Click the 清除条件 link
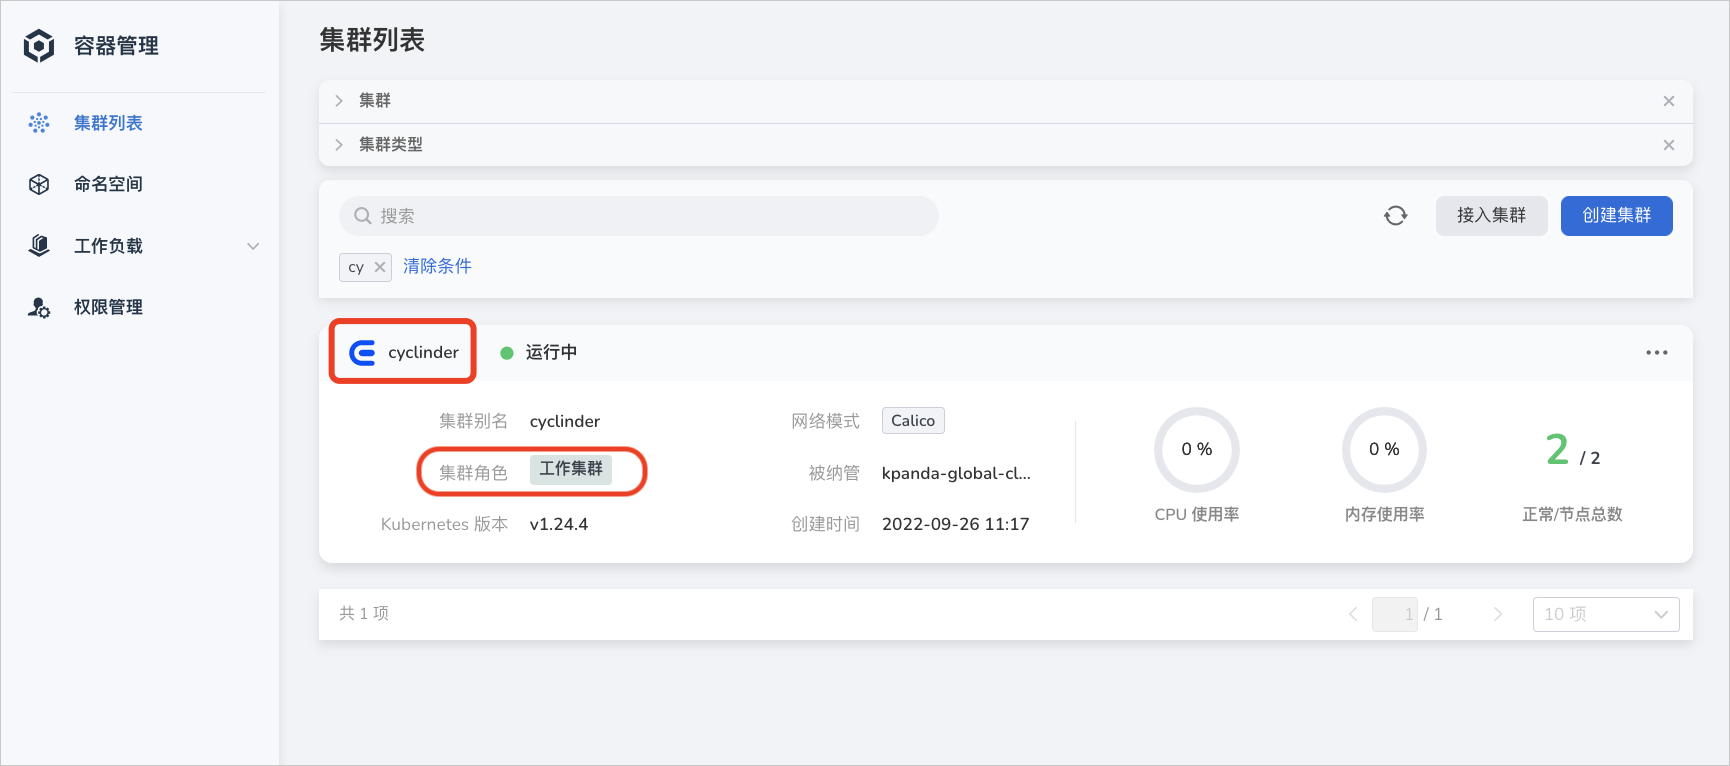Image resolution: width=1730 pixels, height=766 pixels. 437,266
